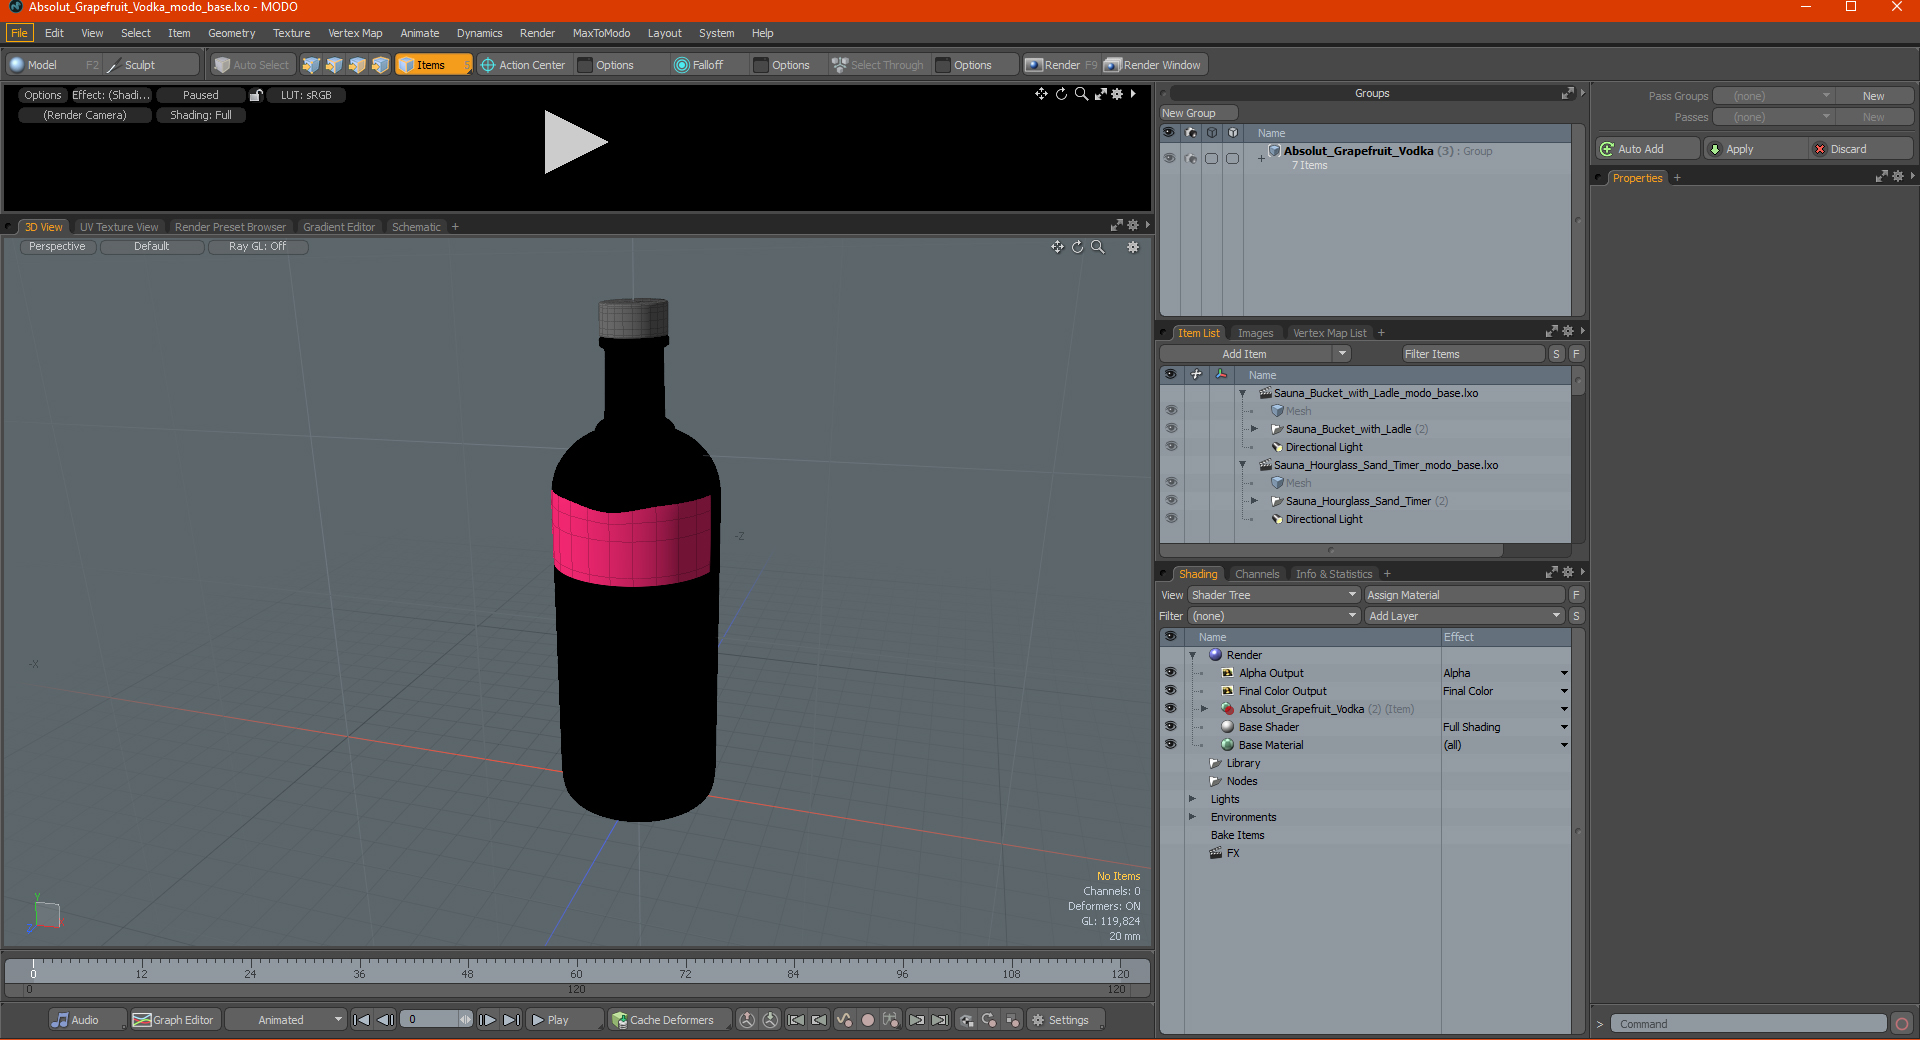
Task: Open the Render Window
Action: 1154,65
